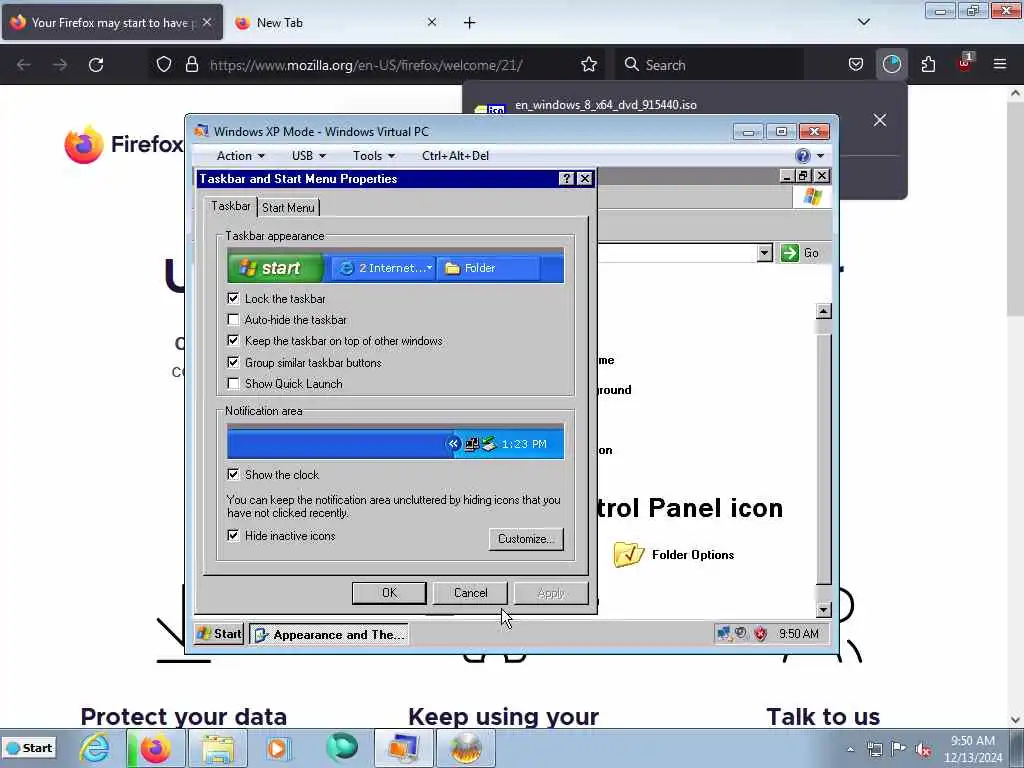Image resolution: width=1024 pixels, height=768 pixels.
Task: Click XP tray red security shield icon
Action: click(x=760, y=633)
